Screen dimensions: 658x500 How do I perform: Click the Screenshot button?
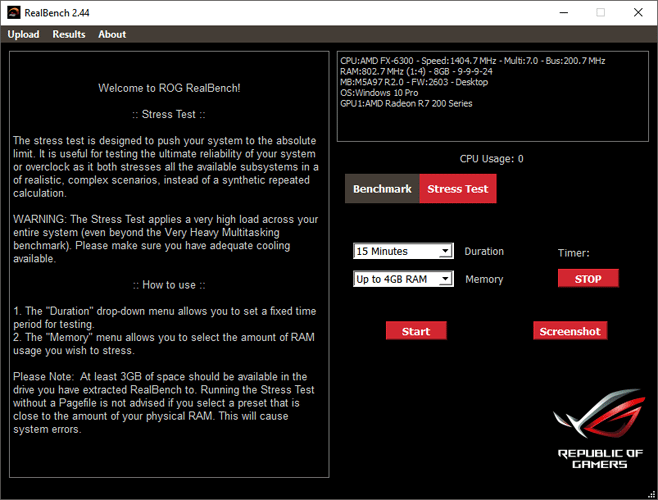pyautogui.click(x=570, y=331)
